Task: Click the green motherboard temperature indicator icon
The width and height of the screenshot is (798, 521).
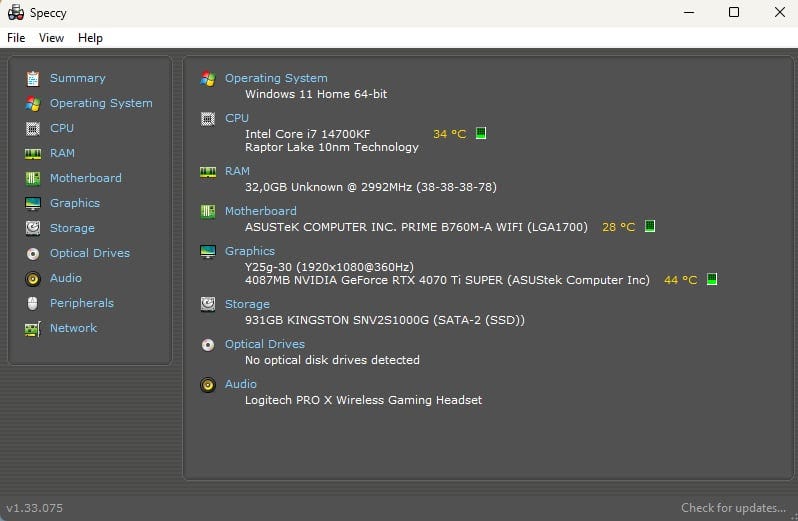Action: point(650,226)
